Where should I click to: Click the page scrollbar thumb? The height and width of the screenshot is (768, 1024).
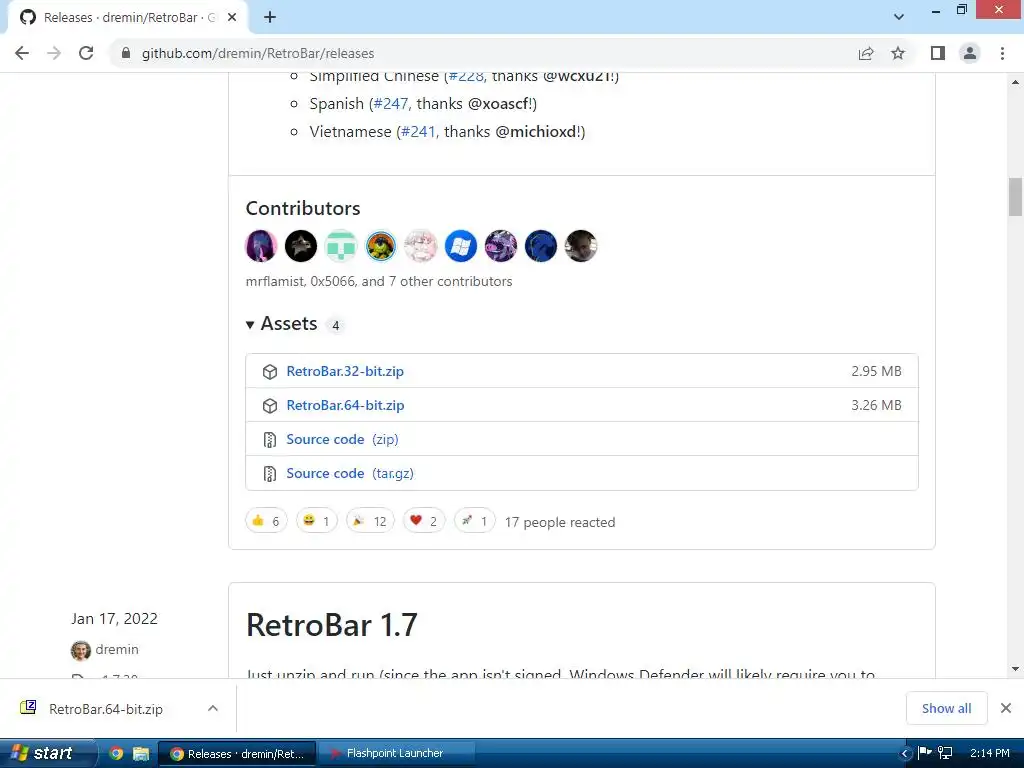pos(1015,197)
